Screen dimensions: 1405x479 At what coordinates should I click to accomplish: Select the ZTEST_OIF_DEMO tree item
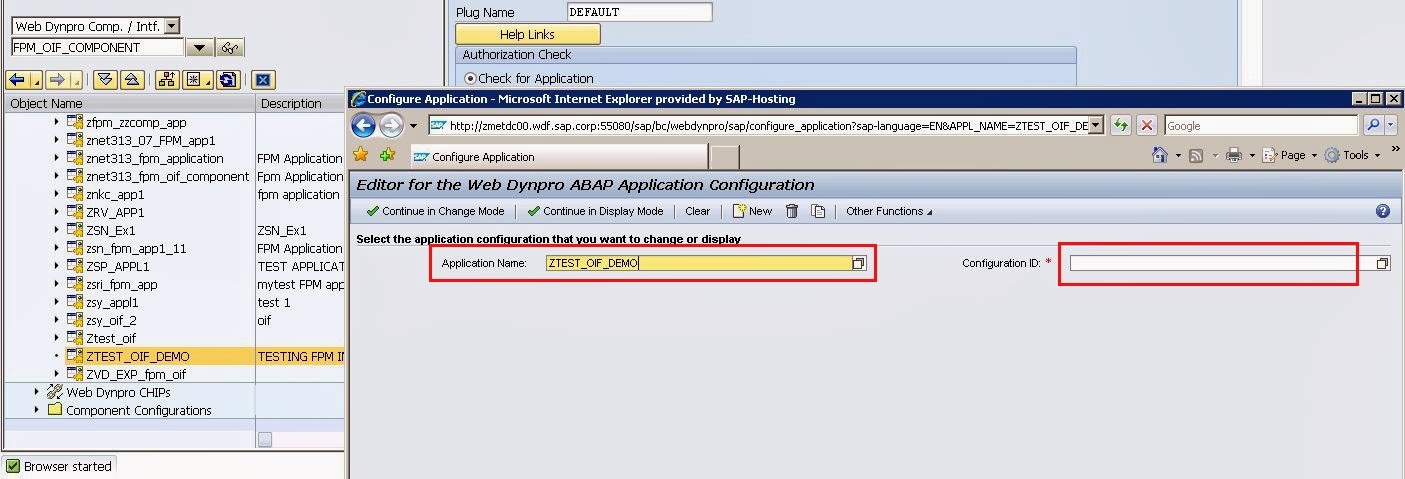click(x=137, y=356)
